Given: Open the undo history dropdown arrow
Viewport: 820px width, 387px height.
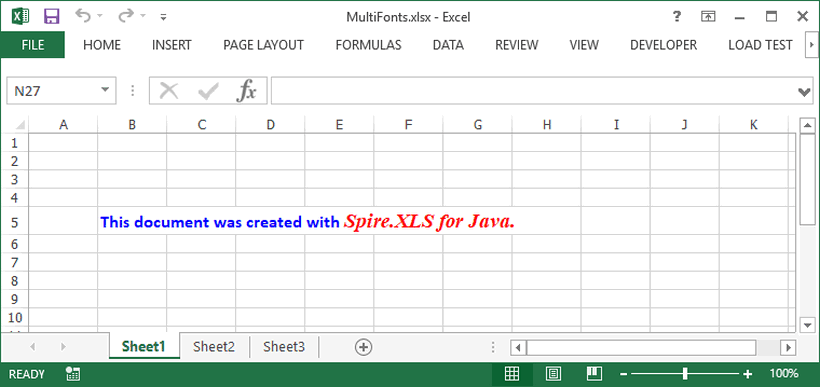Looking at the screenshot, I should [100, 17].
